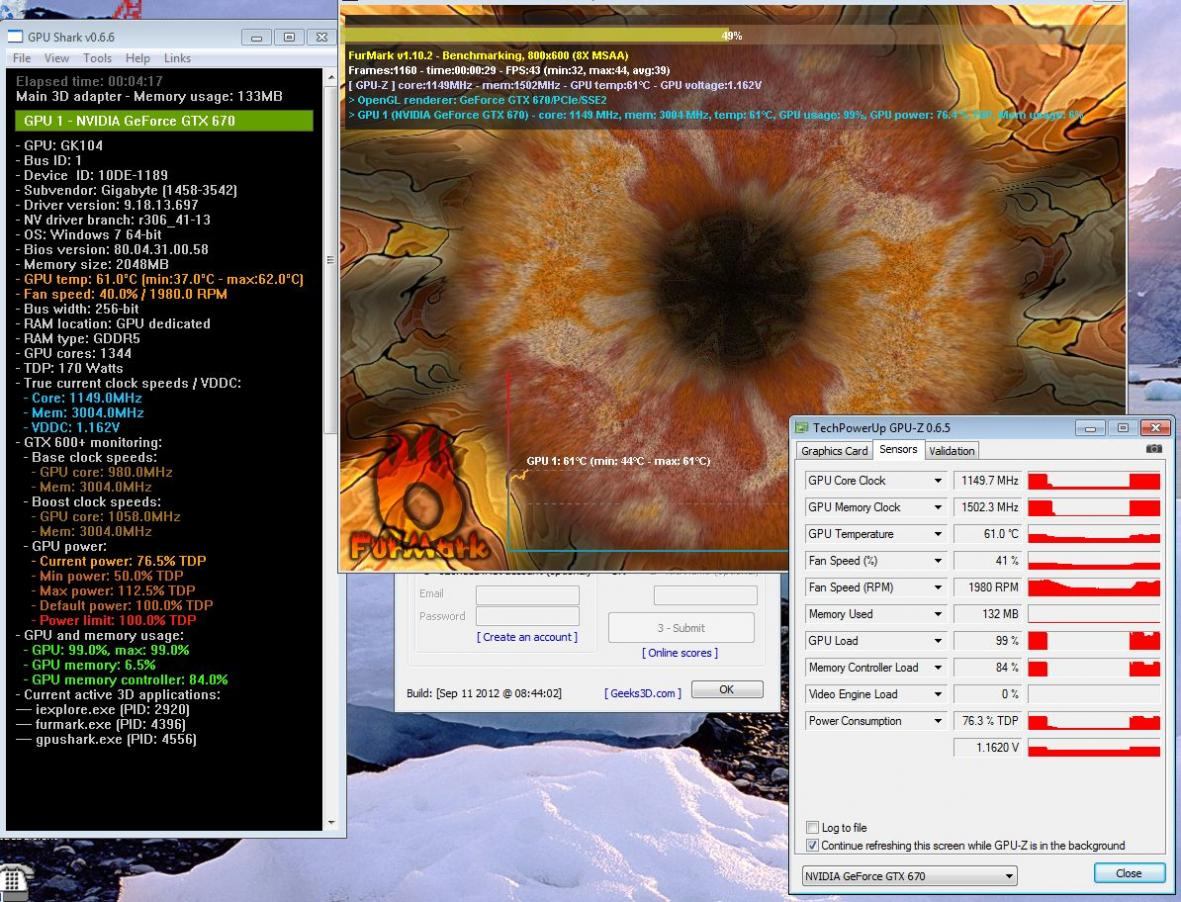Click the Power limit 100.0% TDP line
Screen dimensions: 1181x902
113,620
